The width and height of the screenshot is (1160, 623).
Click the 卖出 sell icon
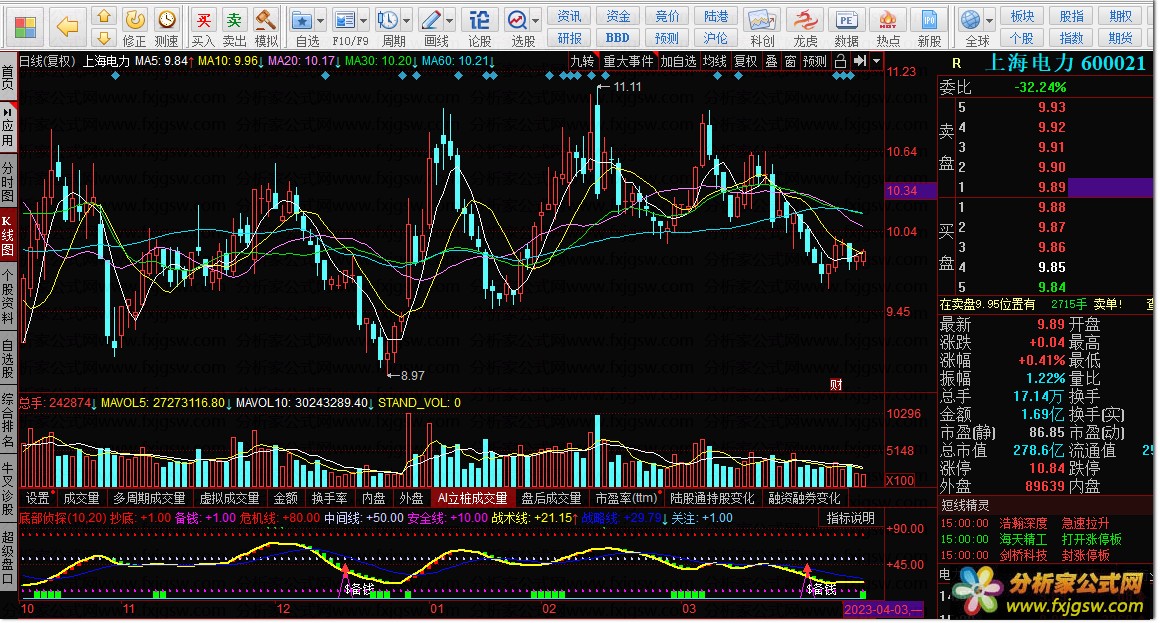[234, 20]
